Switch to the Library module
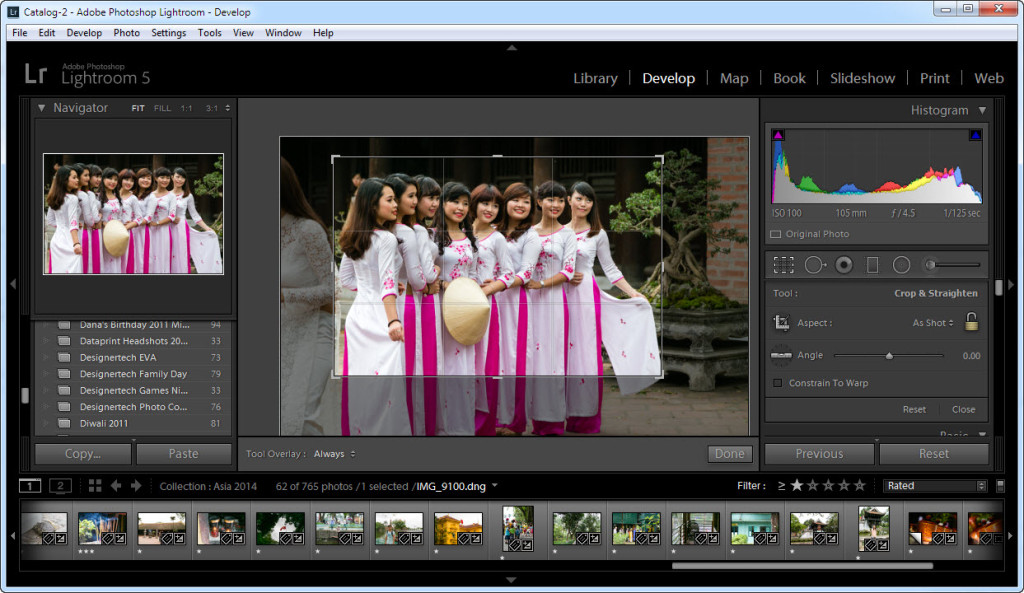This screenshot has height=593, width=1024. tap(595, 78)
